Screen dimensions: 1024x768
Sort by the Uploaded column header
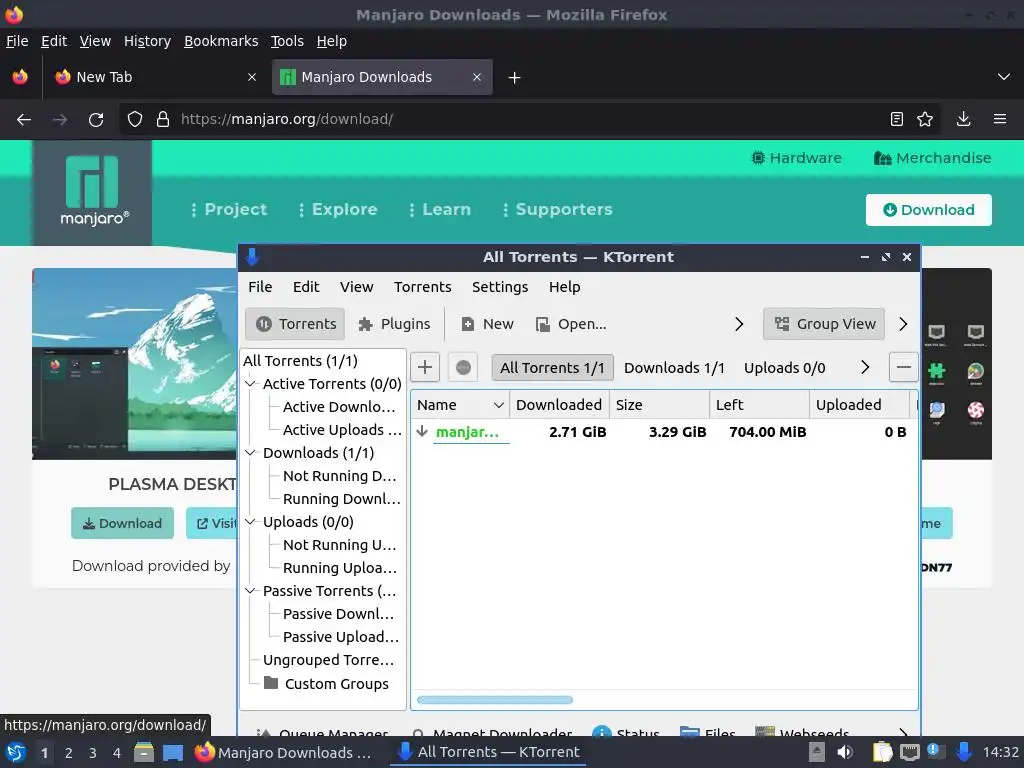pyautogui.click(x=859, y=405)
